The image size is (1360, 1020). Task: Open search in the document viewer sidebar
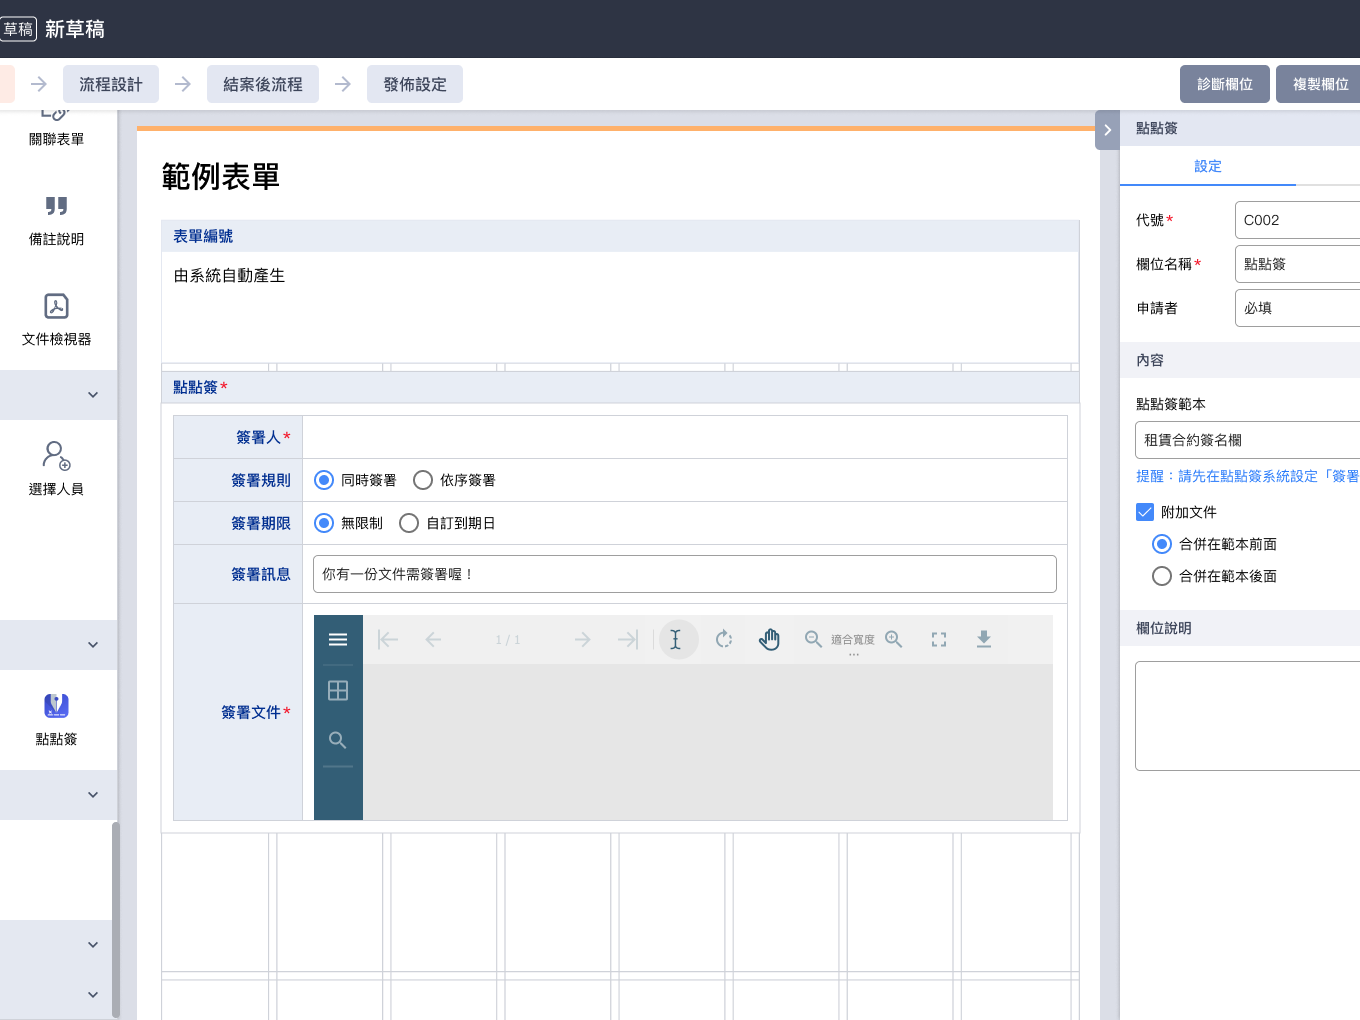click(x=338, y=740)
